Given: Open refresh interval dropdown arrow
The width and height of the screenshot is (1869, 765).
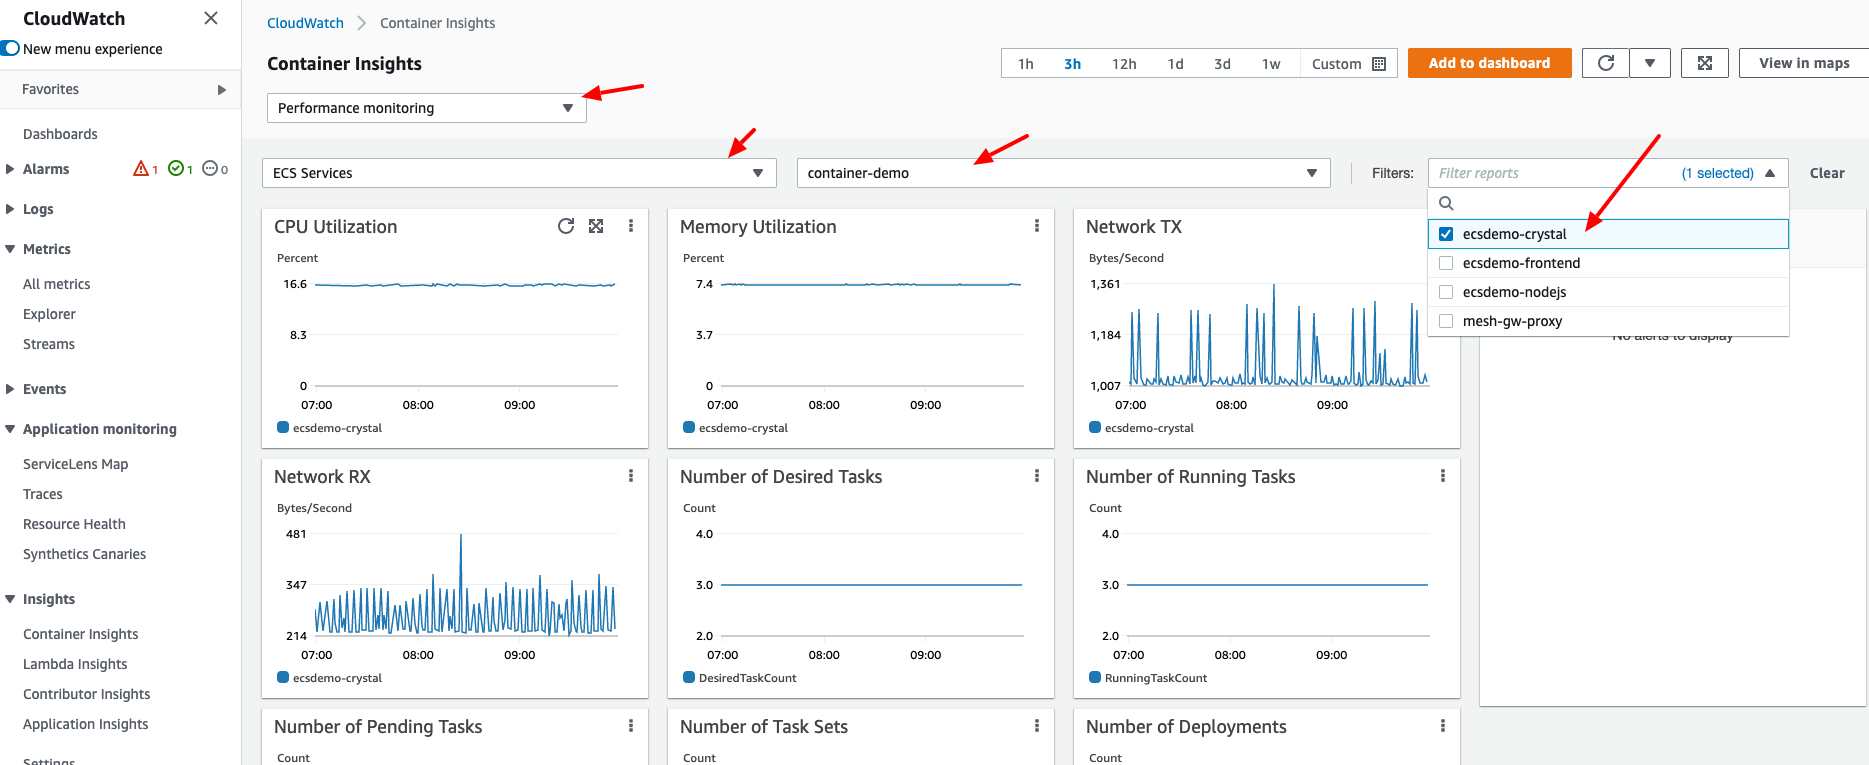Looking at the screenshot, I should click(x=1650, y=63).
